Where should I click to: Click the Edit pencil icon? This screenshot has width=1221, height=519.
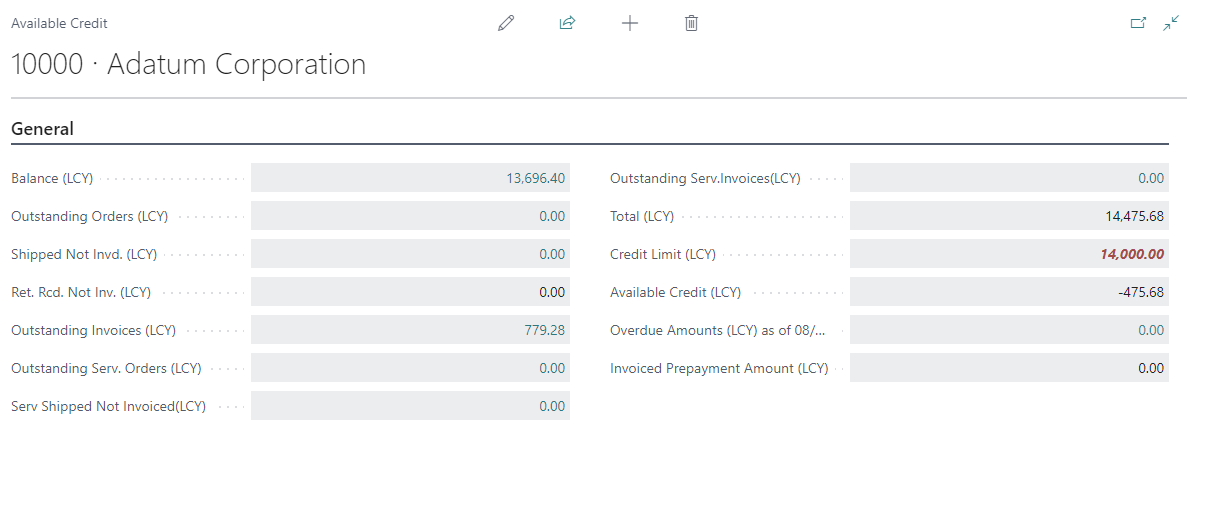(506, 23)
